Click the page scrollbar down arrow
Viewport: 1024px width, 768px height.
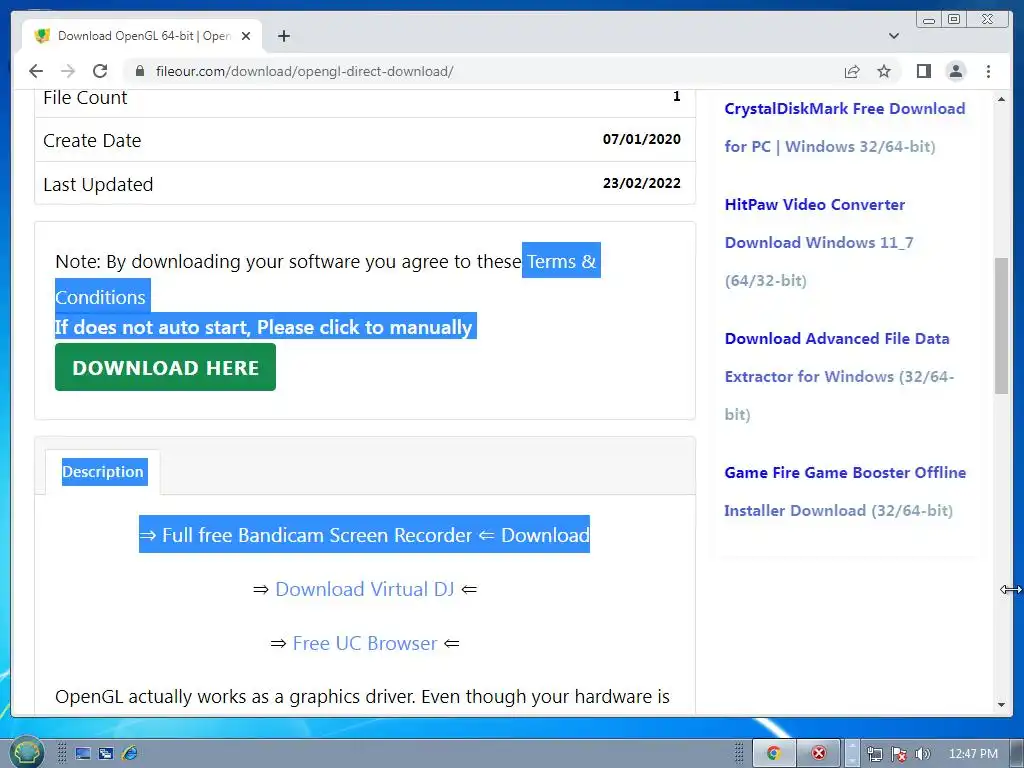click(x=1001, y=705)
